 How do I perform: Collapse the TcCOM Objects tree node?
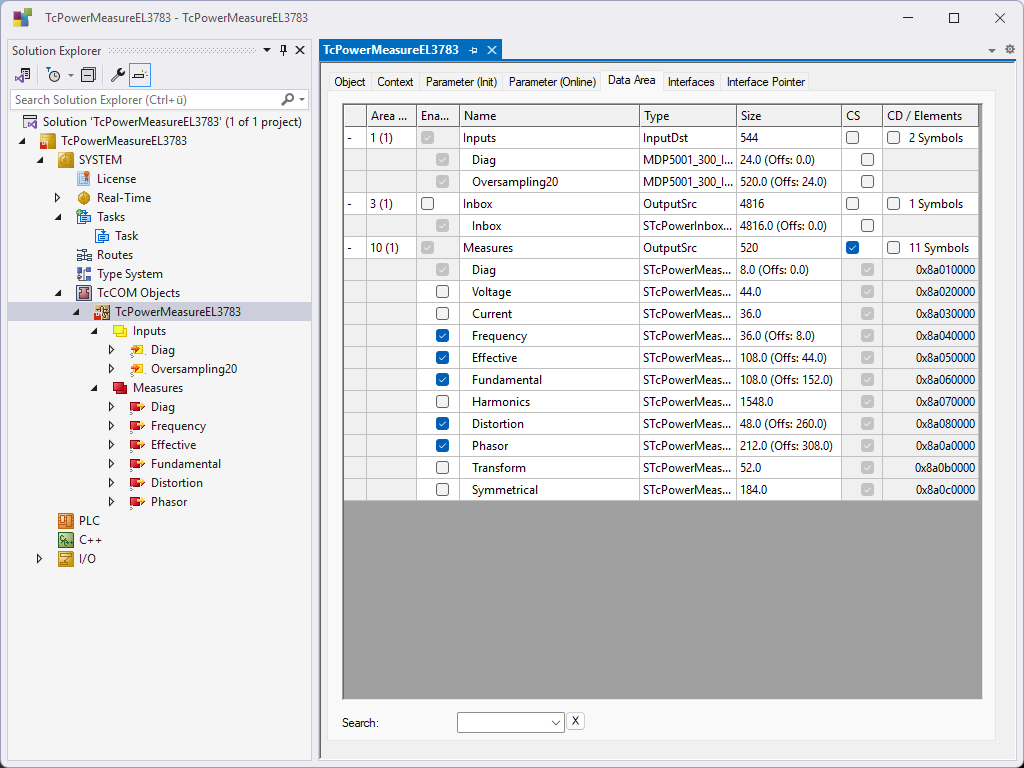coord(57,293)
